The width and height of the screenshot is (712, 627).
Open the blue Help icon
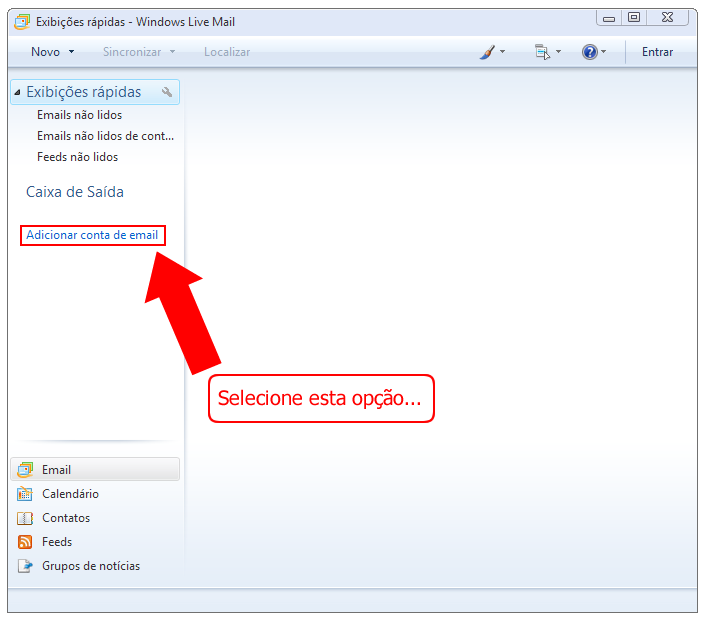coord(589,52)
